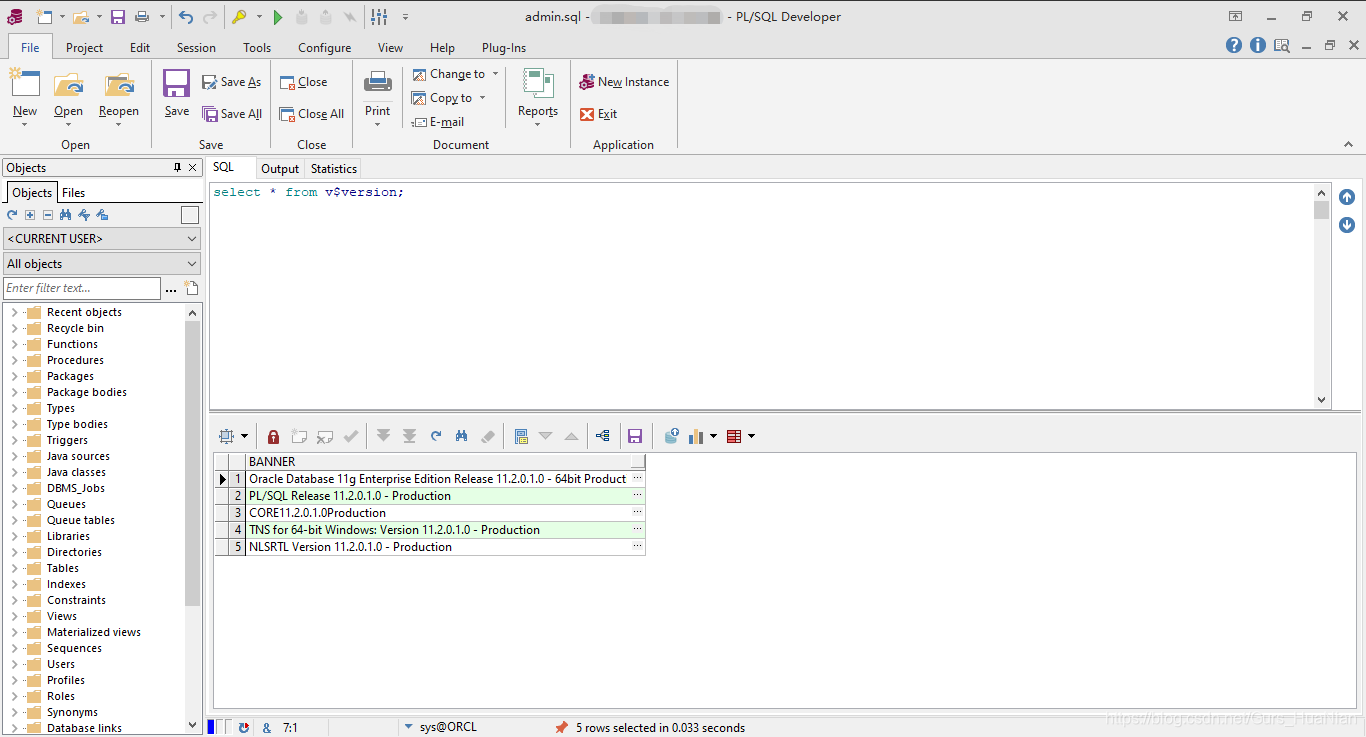Click Fetch next page arrow in grid toolbar
This screenshot has height=737, width=1366.
383,436
